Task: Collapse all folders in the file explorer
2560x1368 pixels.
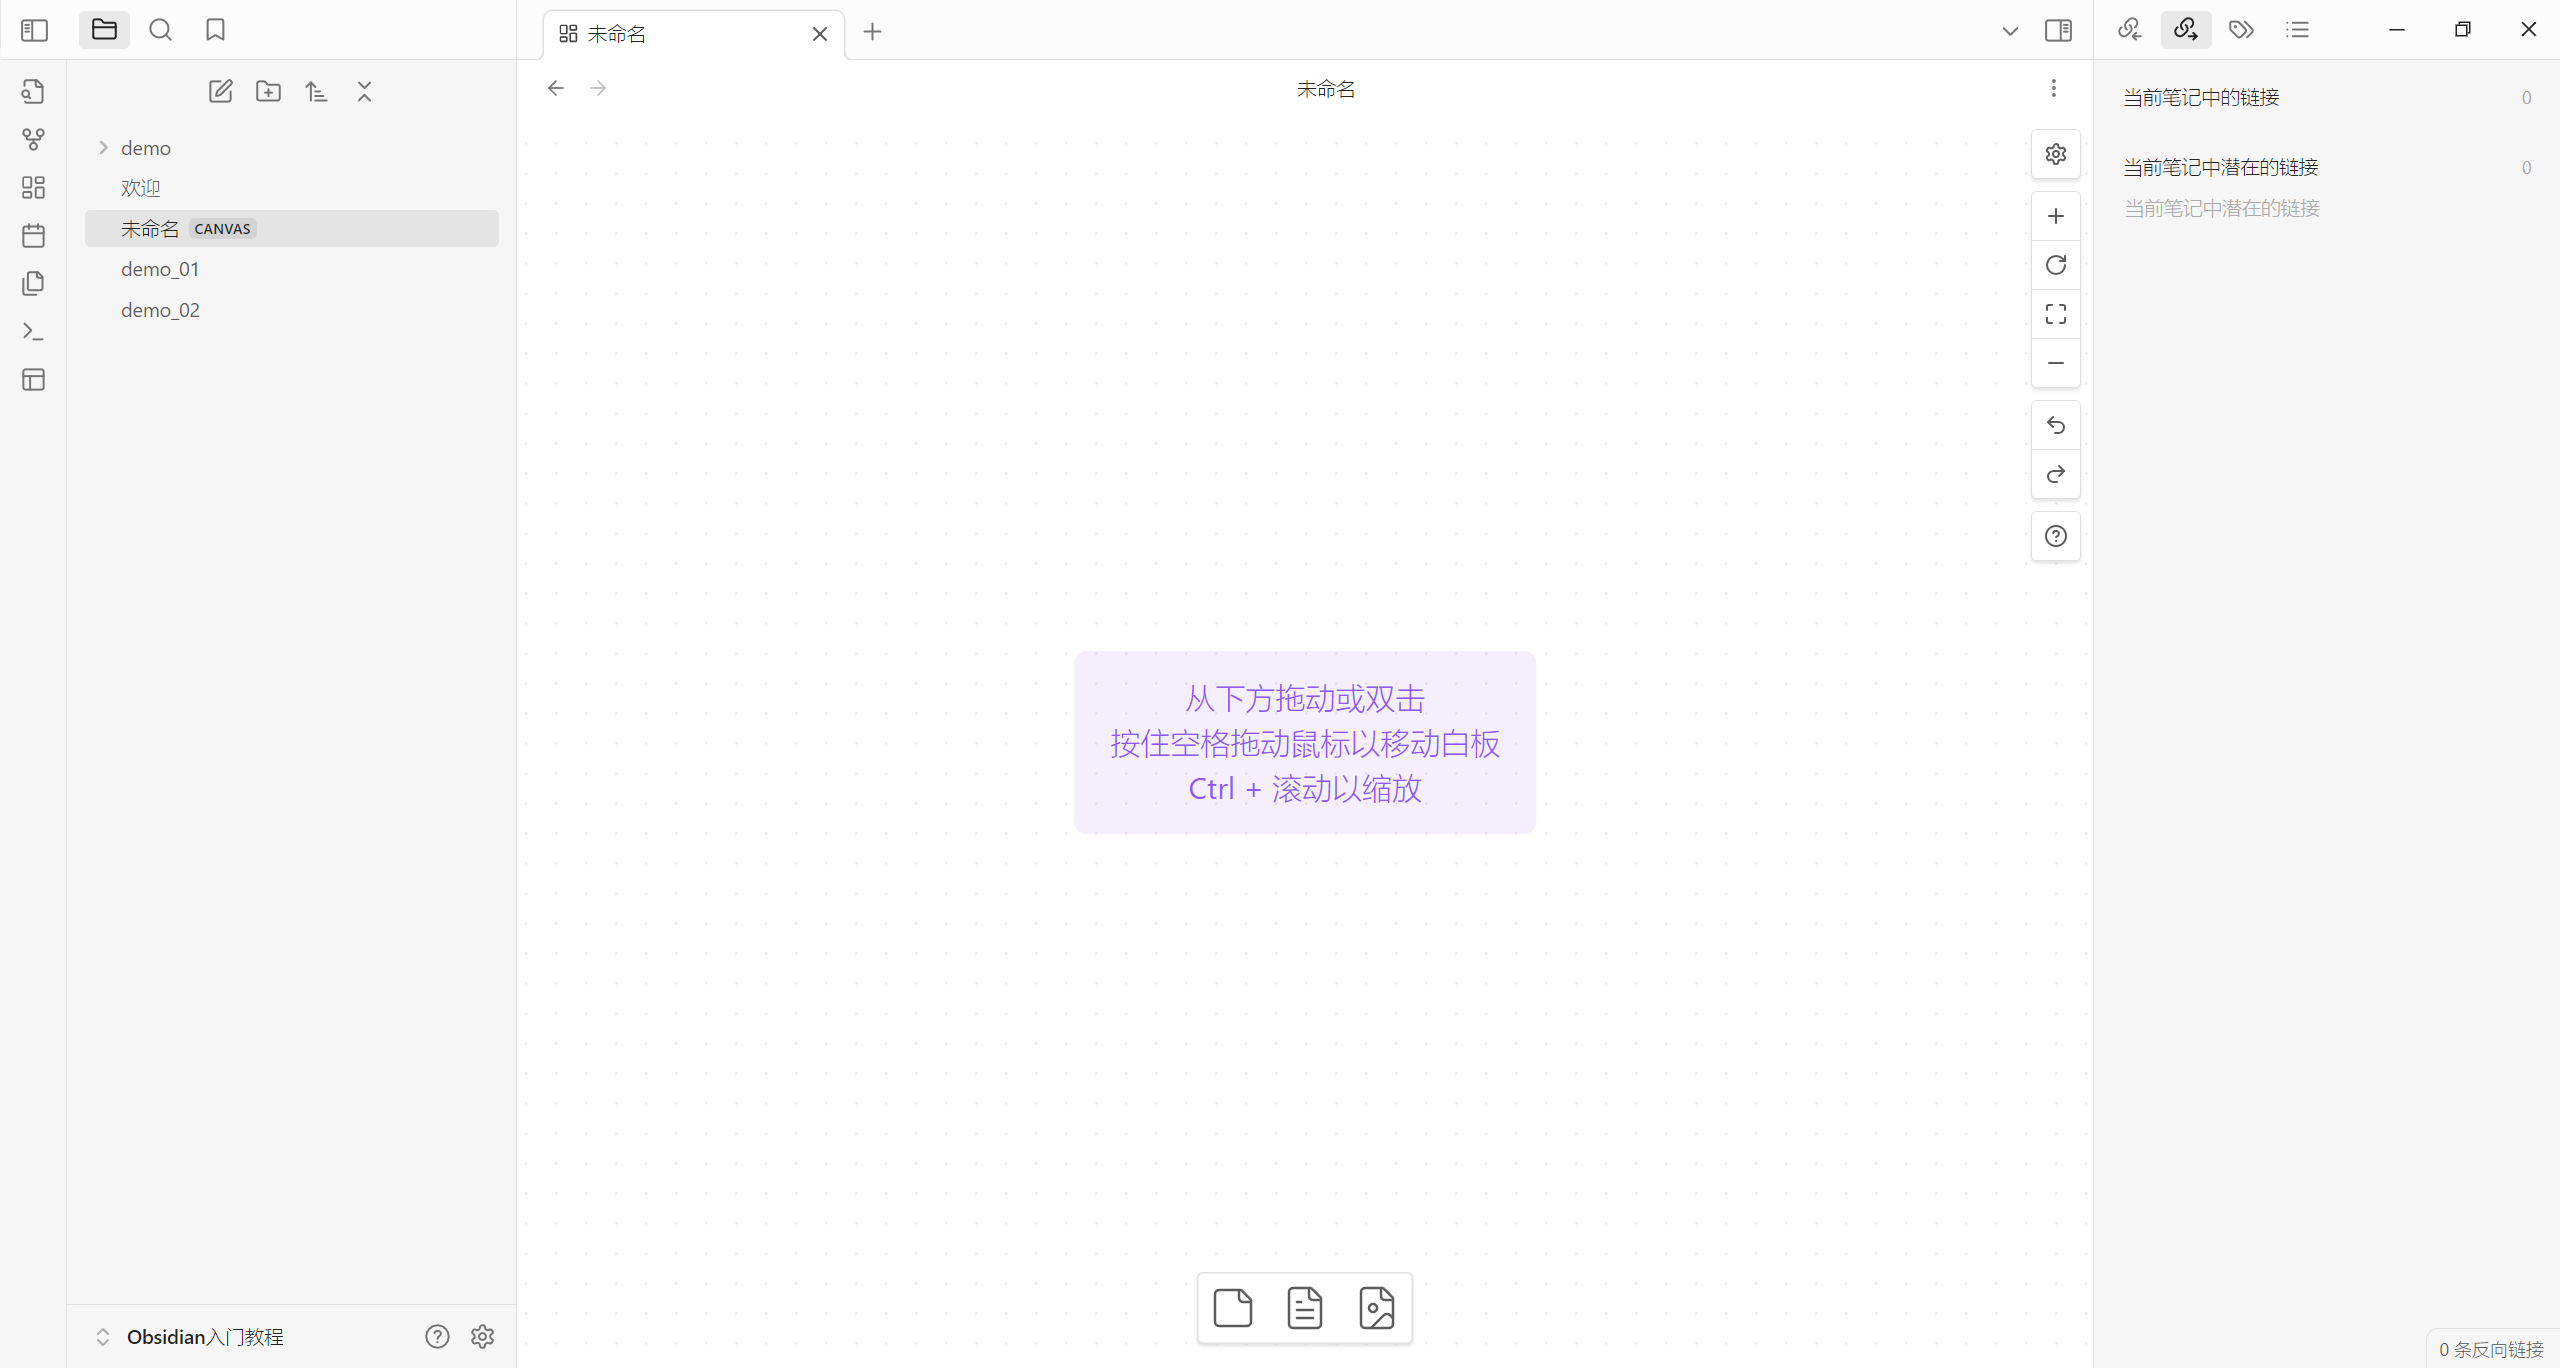Action: [x=364, y=92]
